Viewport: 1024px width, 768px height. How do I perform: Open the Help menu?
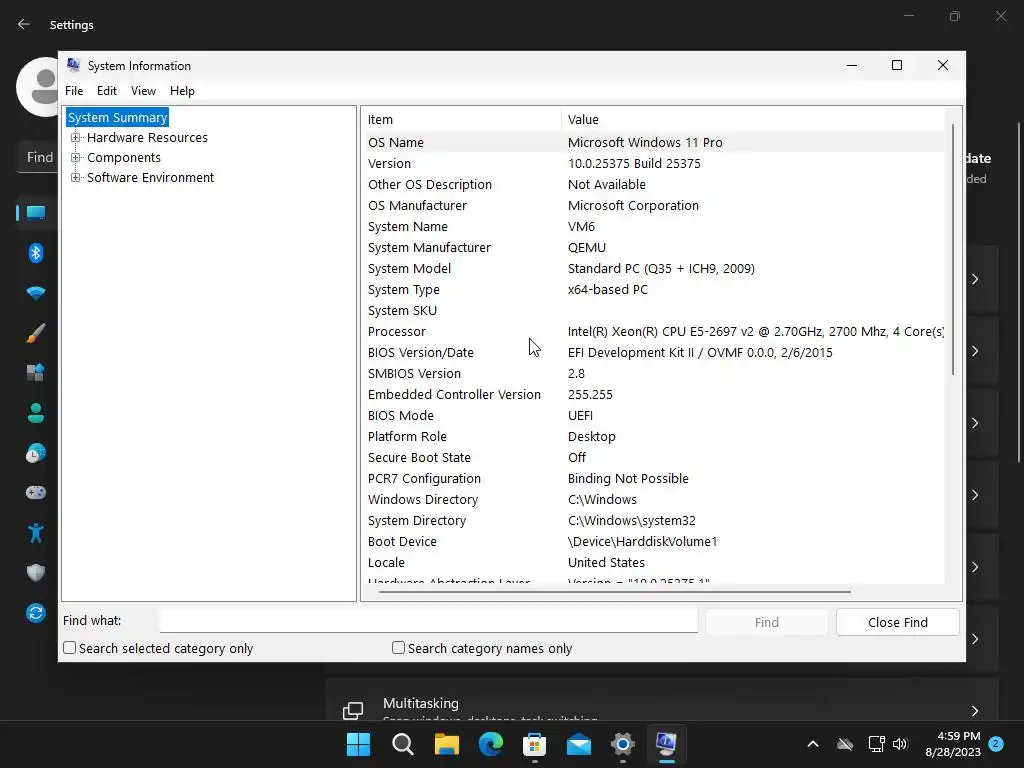tap(182, 91)
